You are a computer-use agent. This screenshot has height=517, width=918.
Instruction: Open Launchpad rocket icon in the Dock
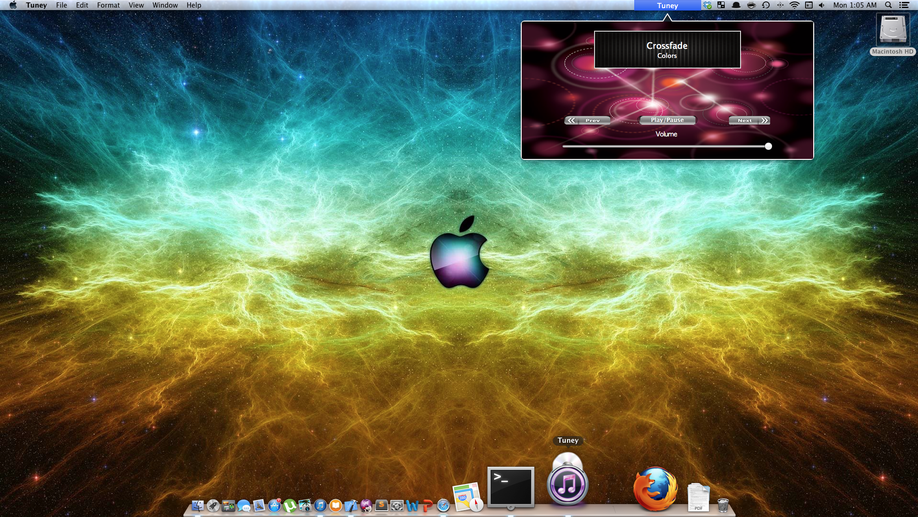click(x=213, y=505)
